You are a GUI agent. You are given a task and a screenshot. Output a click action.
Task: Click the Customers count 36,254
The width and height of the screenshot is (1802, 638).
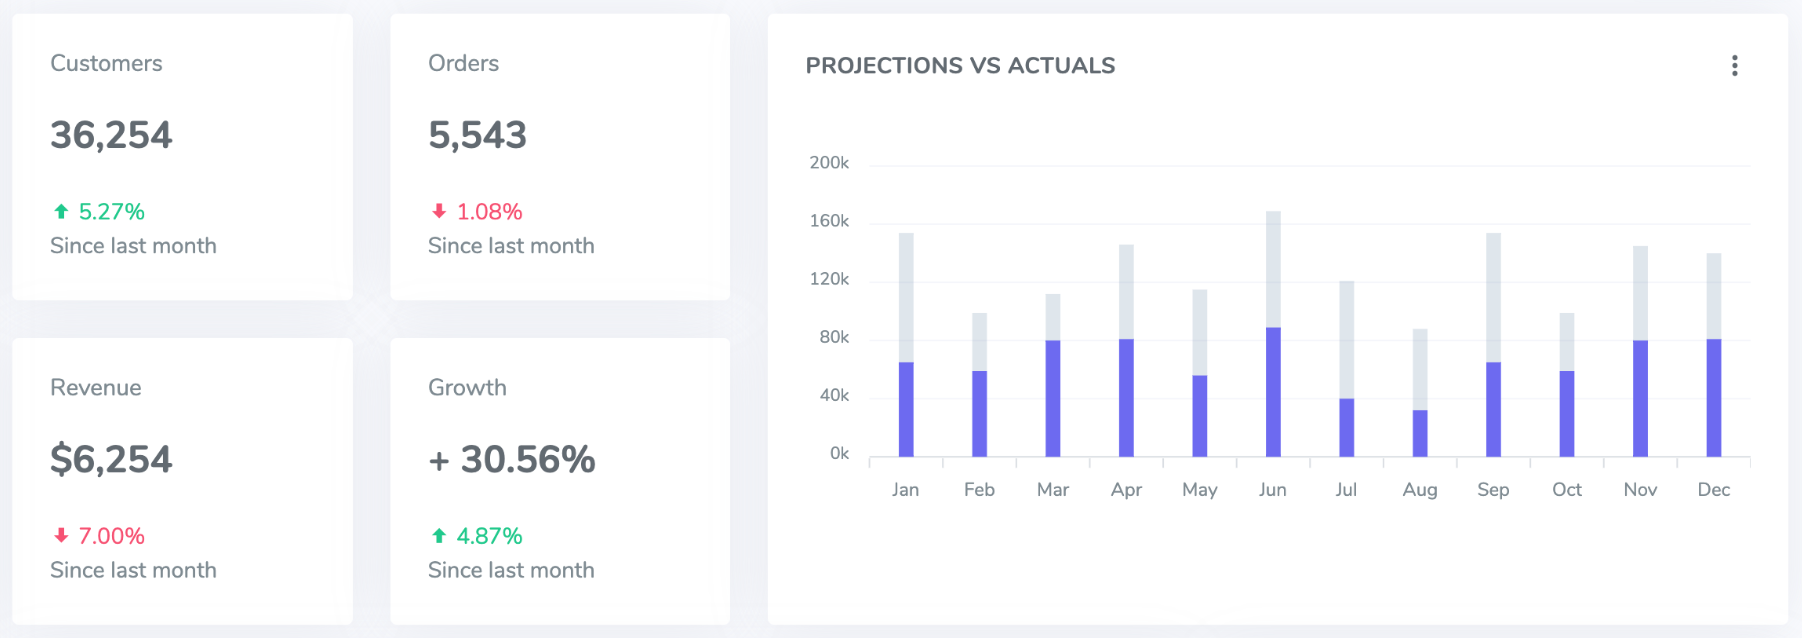[111, 135]
